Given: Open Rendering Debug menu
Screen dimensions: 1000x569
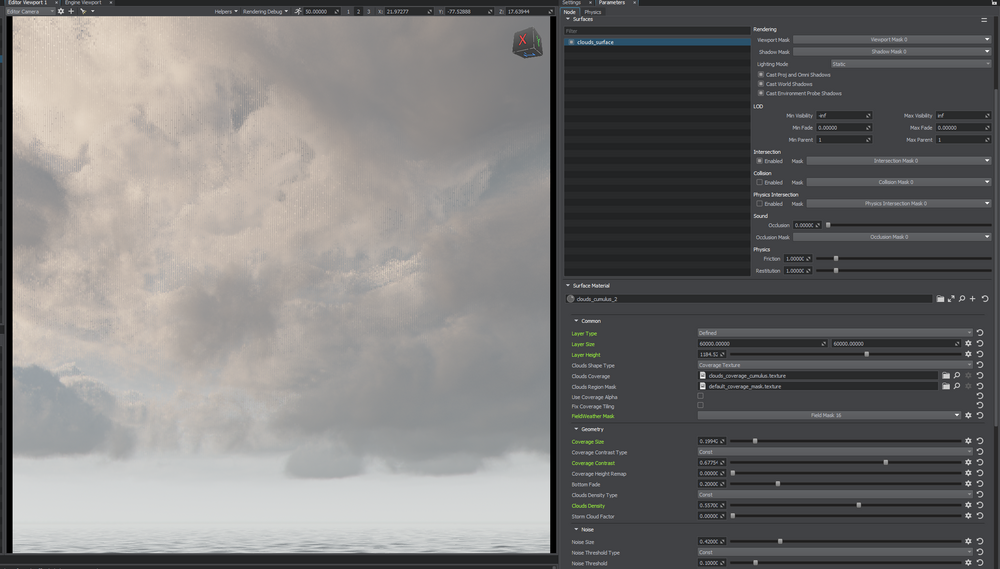Looking at the screenshot, I should 265,11.
